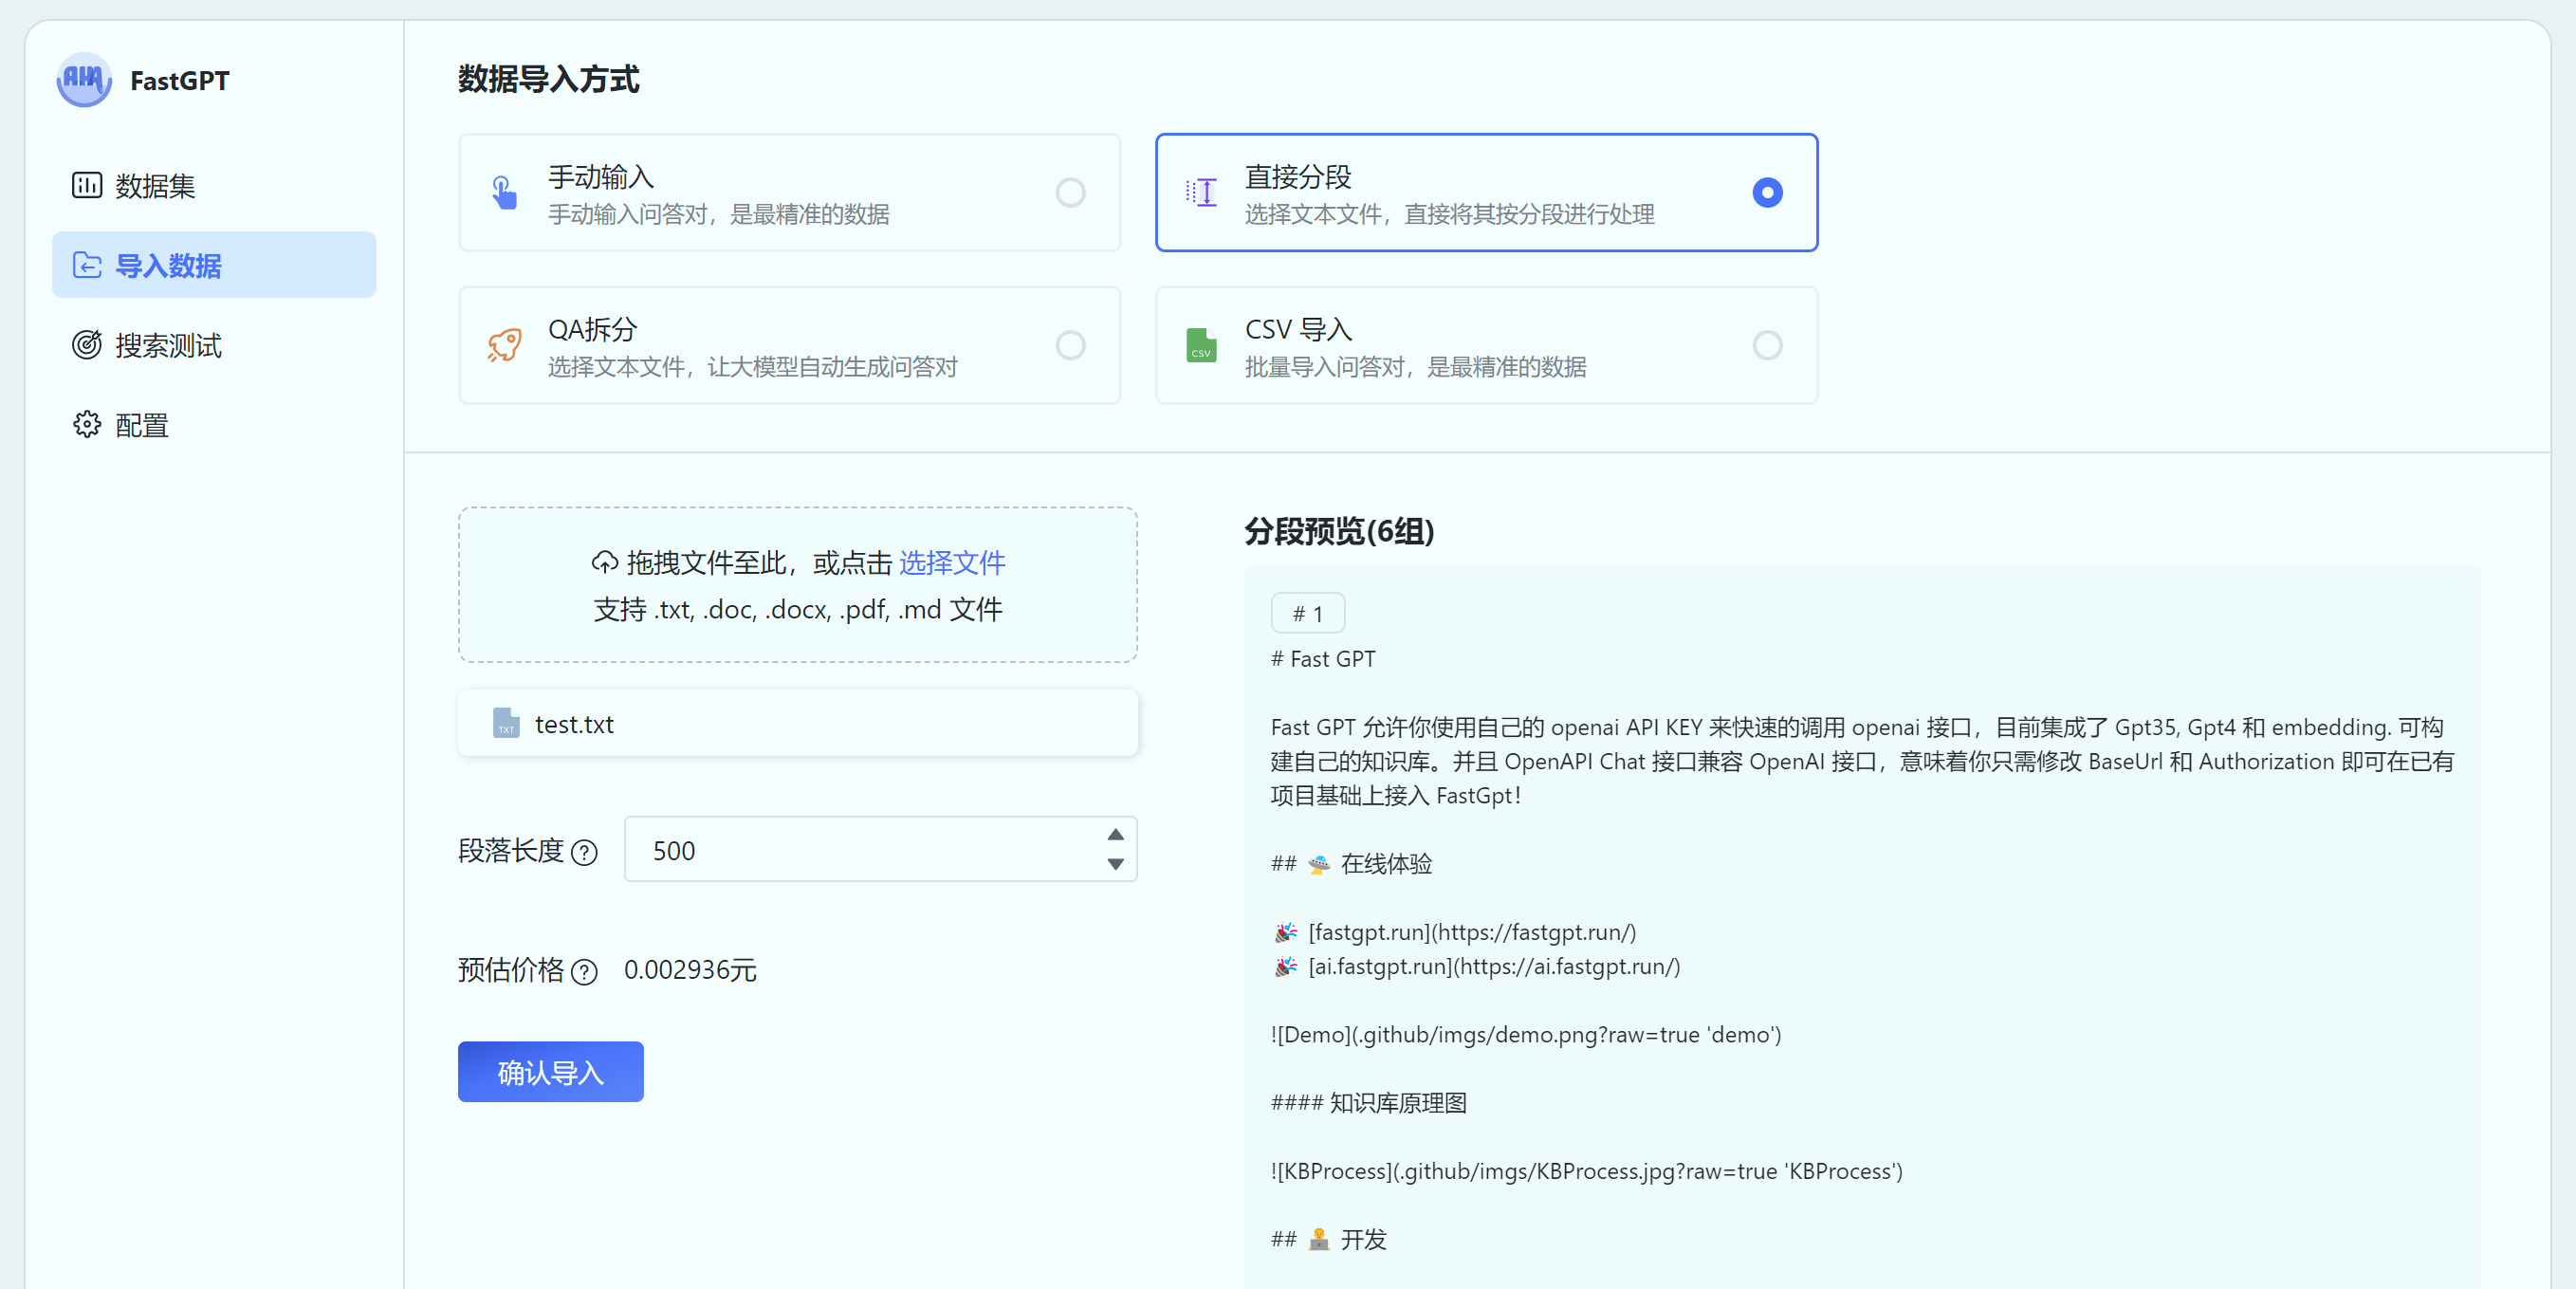The image size is (2576, 1289).
Task: Open the 搜索测试 sidebar menu item
Action: [167, 345]
